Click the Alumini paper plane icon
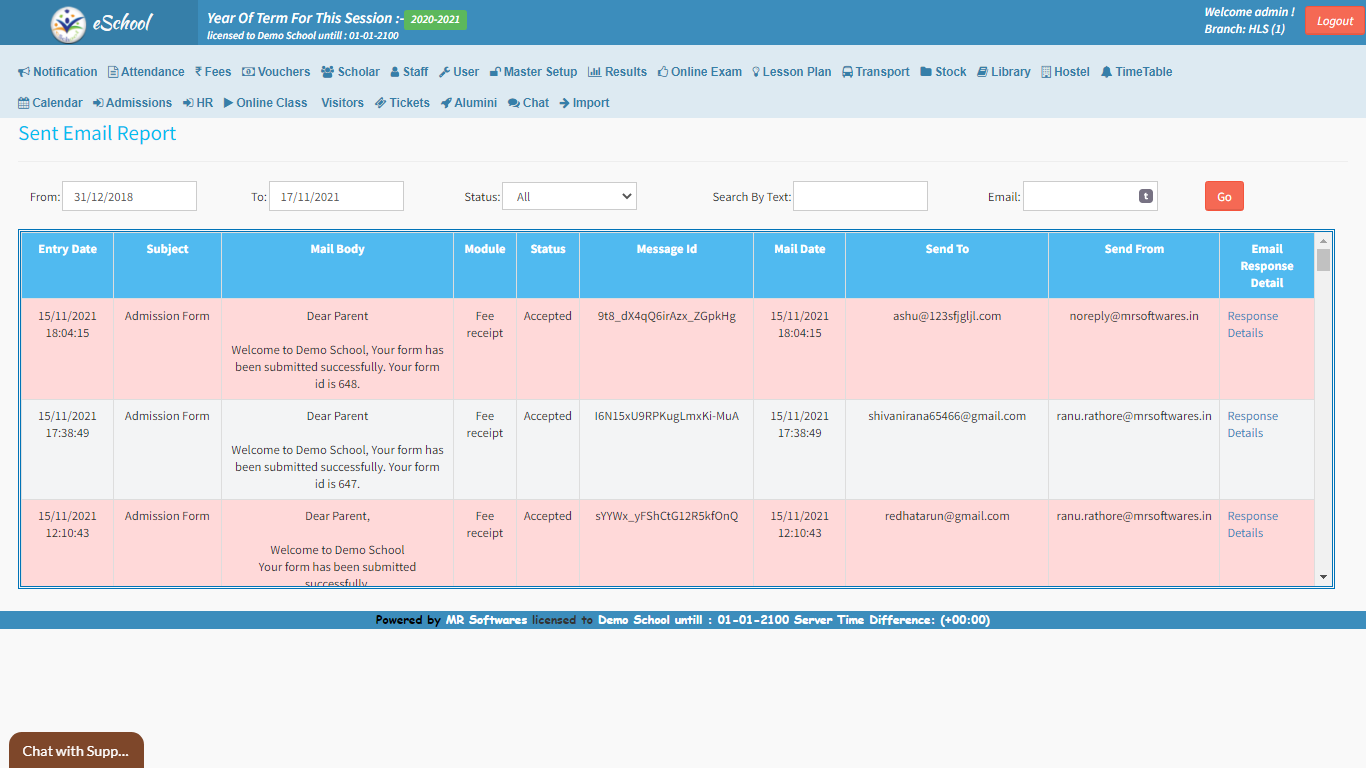The width and height of the screenshot is (1366, 768). pyautogui.click(x=446, y=103)
